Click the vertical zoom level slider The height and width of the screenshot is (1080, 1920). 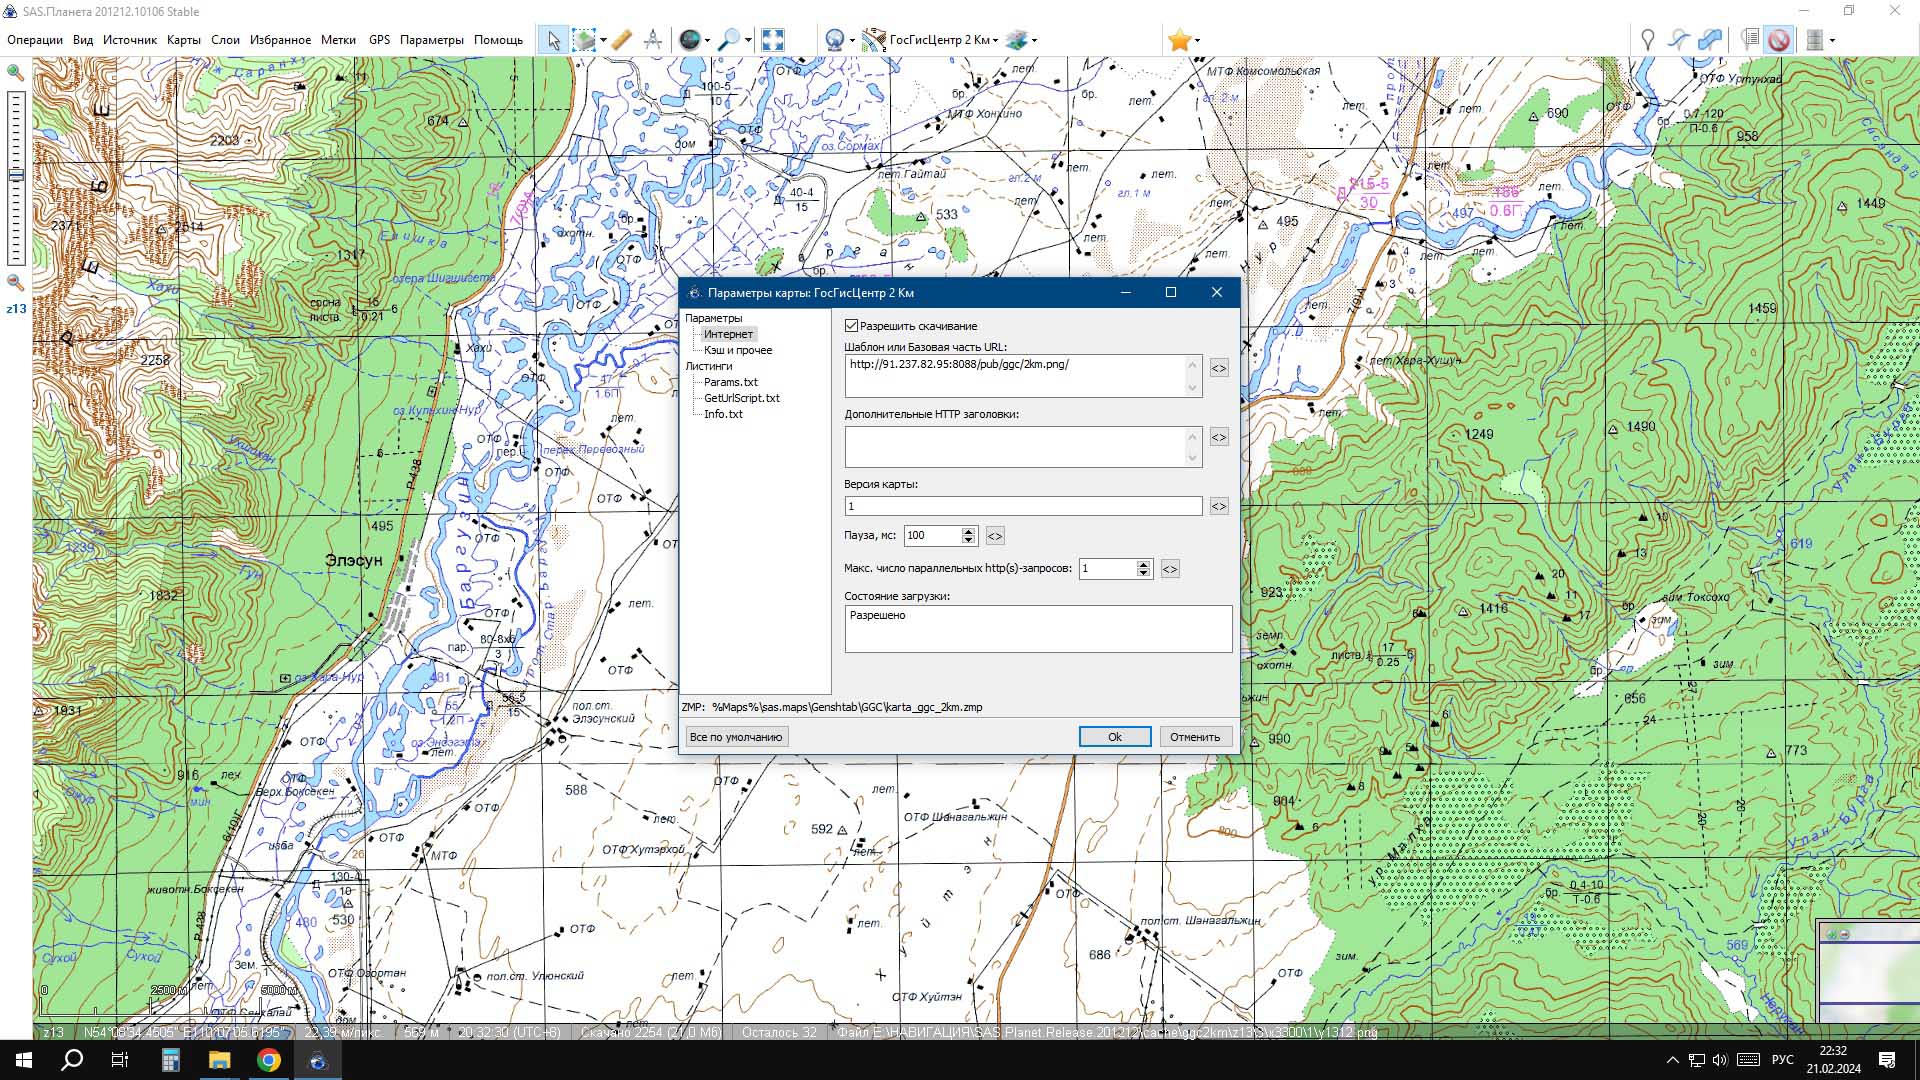pos(16,176)
